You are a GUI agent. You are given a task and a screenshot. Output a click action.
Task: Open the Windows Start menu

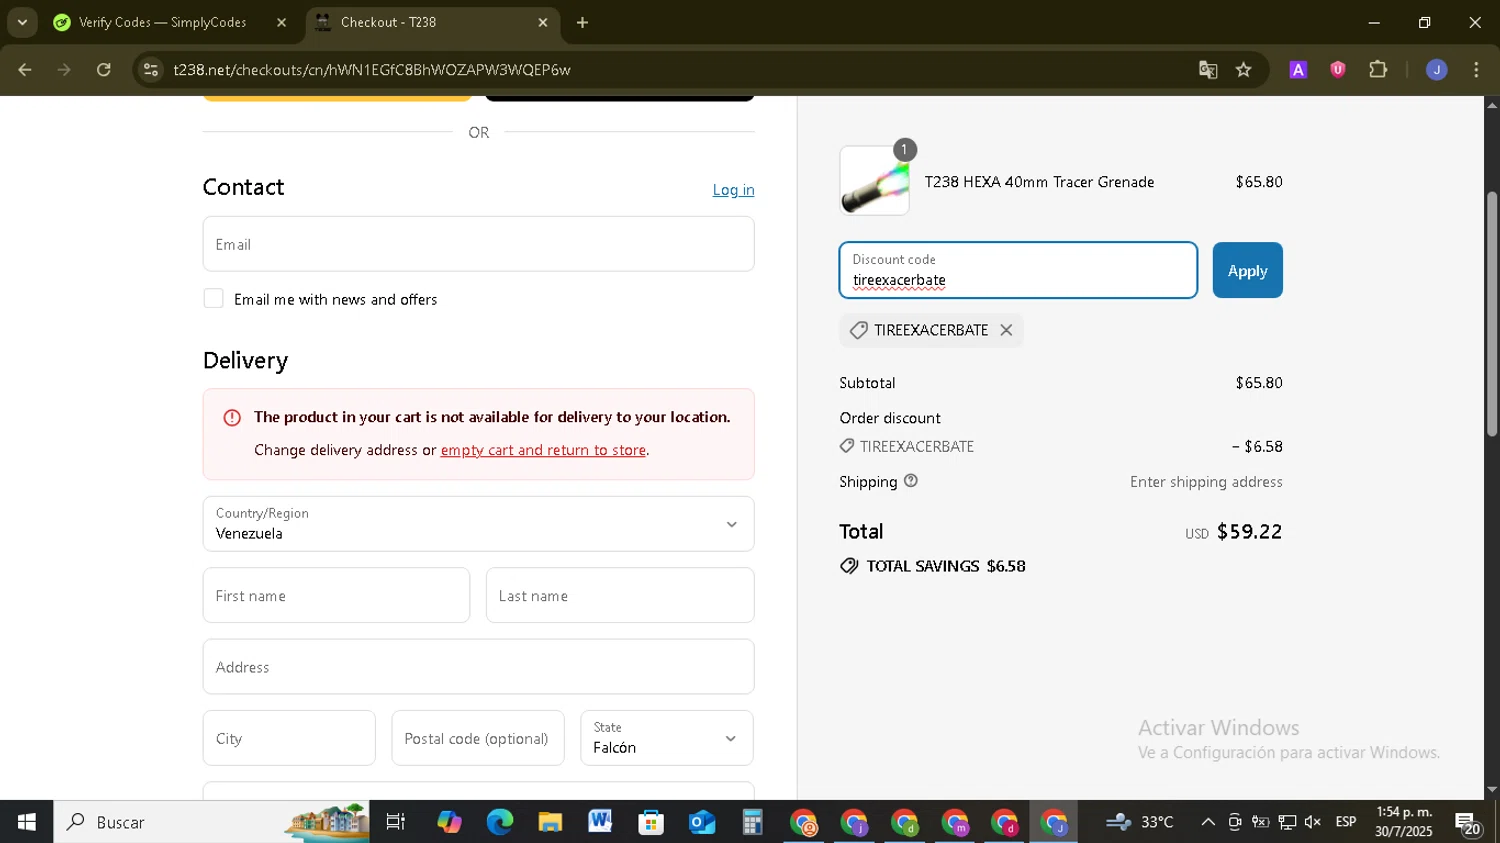(x=26, y=822)
